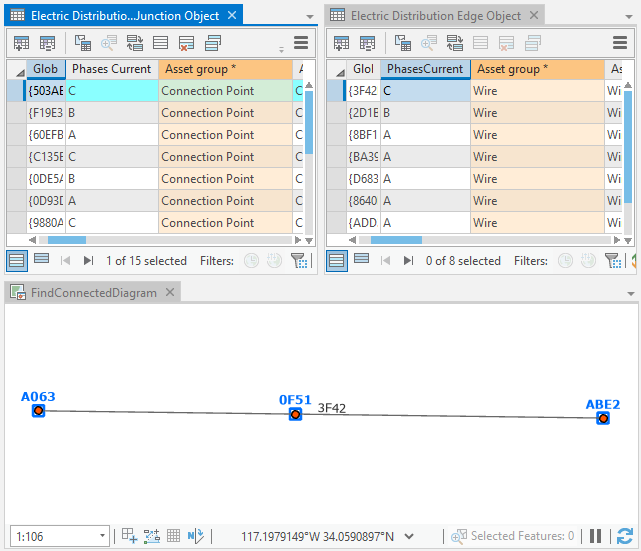Open the map scale 1:106 dropdown

point(103,537)
